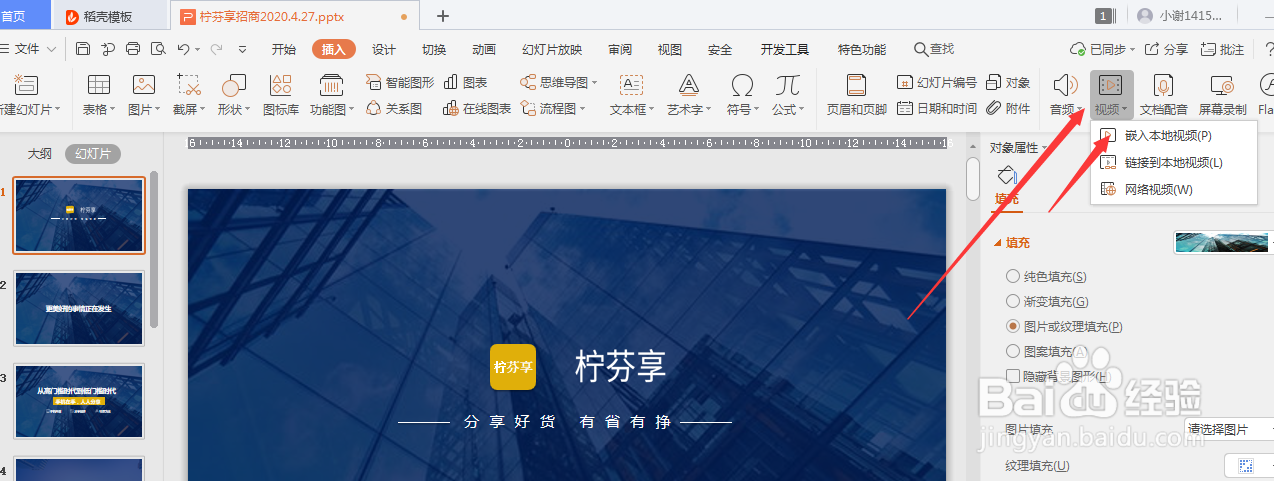The image size is (1274, 481).
Task: Click the Comment (批注) button
Action: (x=1223, y=49)
